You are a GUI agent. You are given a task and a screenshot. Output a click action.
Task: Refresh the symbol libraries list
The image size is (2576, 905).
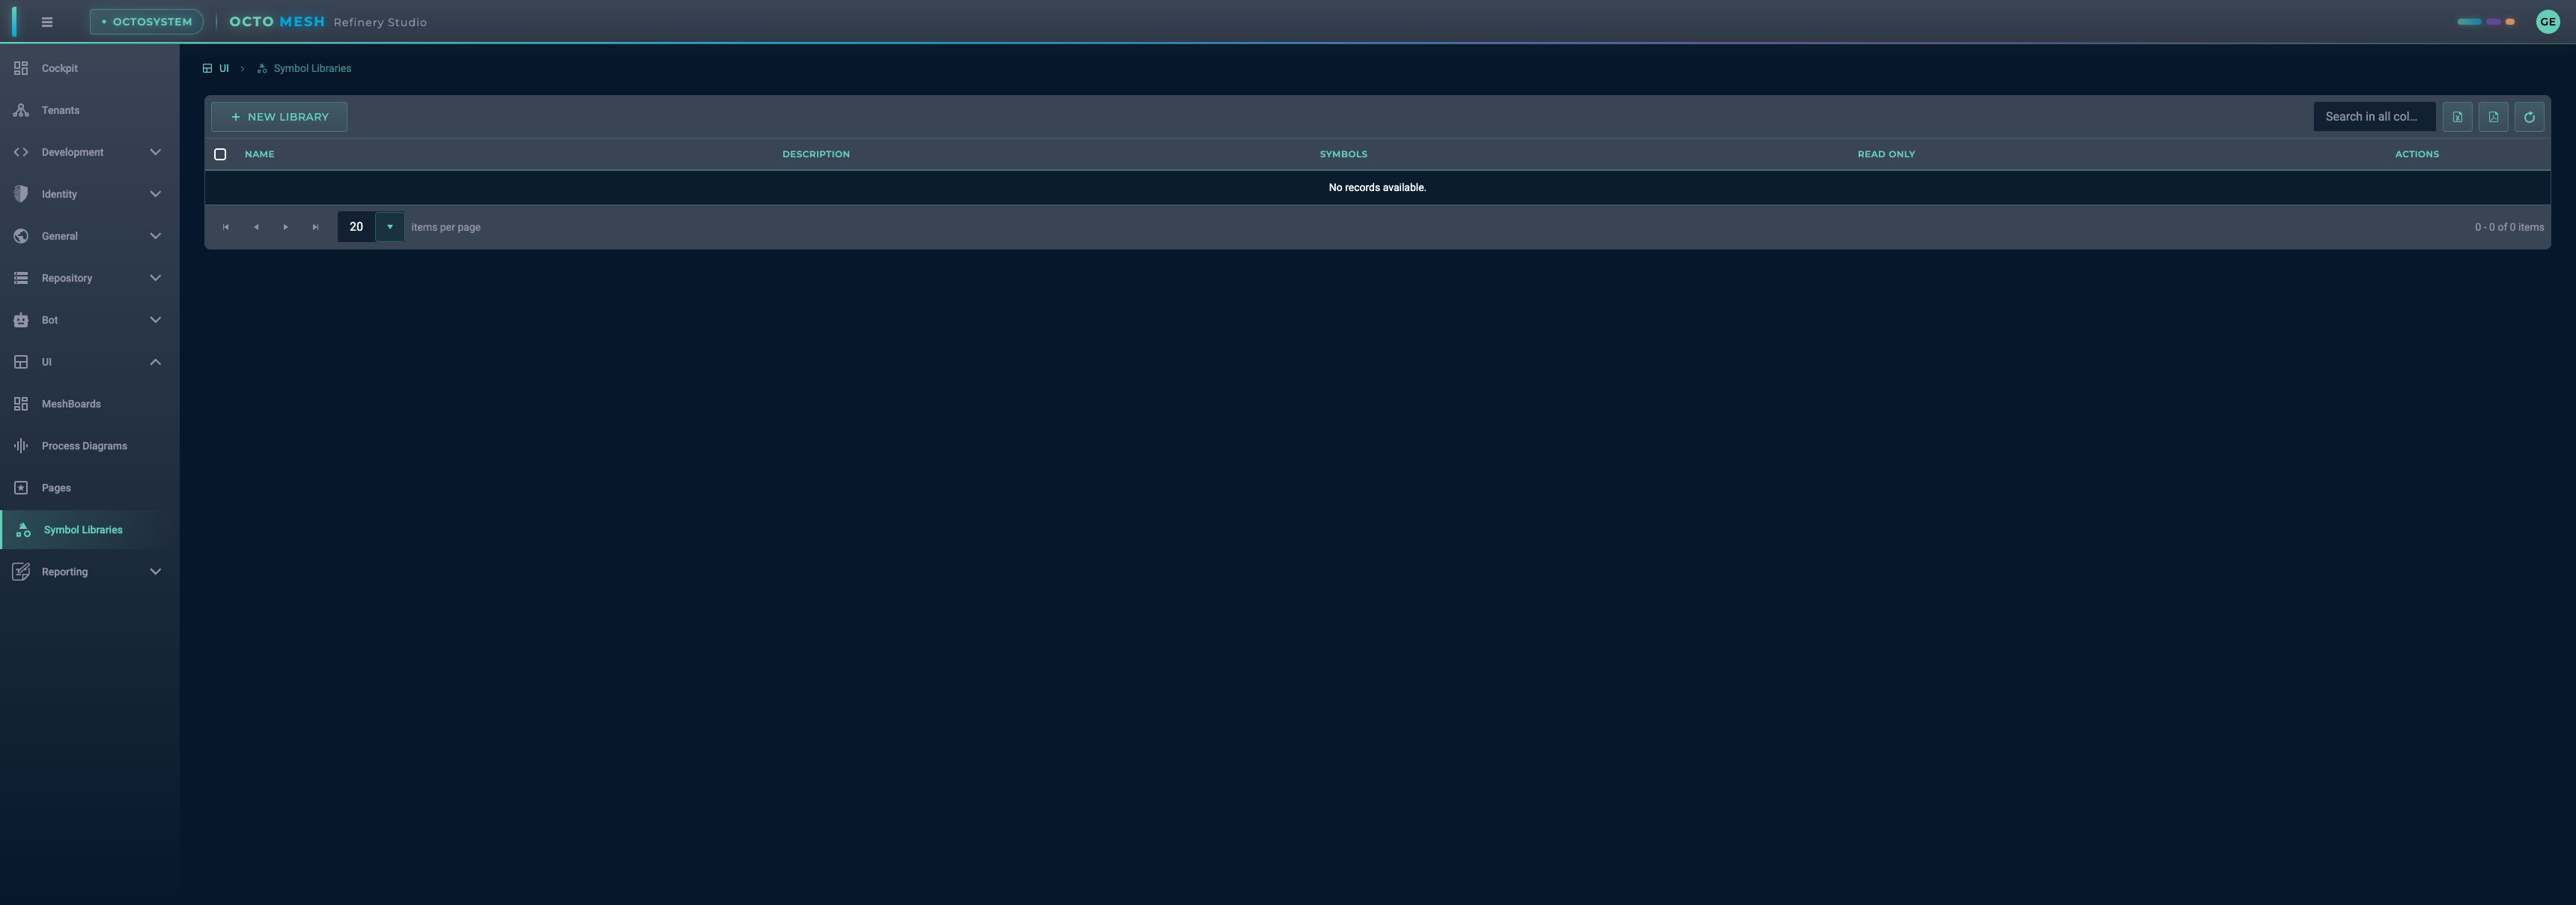(x=2529, y=117)
